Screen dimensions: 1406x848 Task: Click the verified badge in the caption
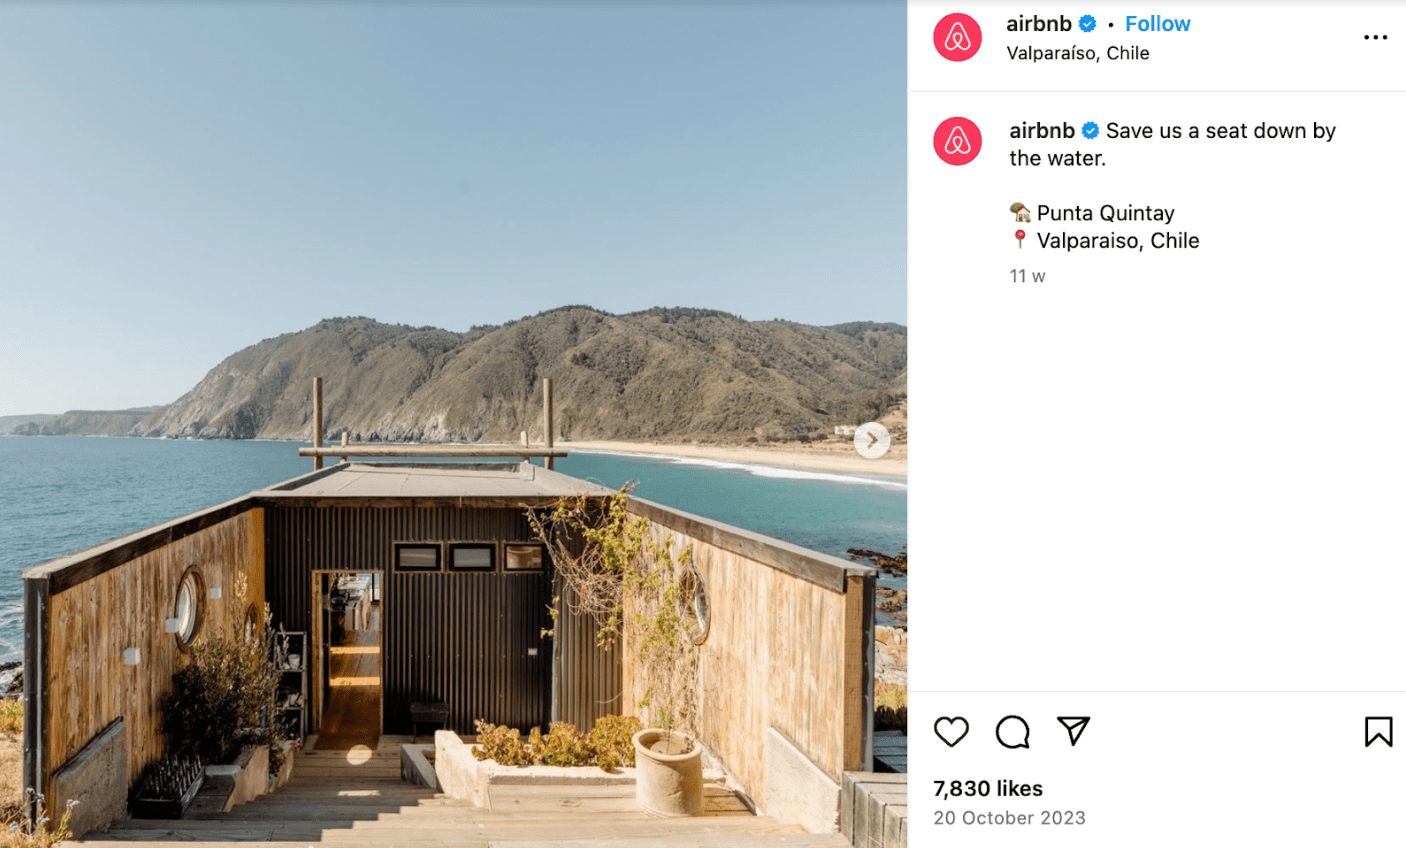(1090, 131)
